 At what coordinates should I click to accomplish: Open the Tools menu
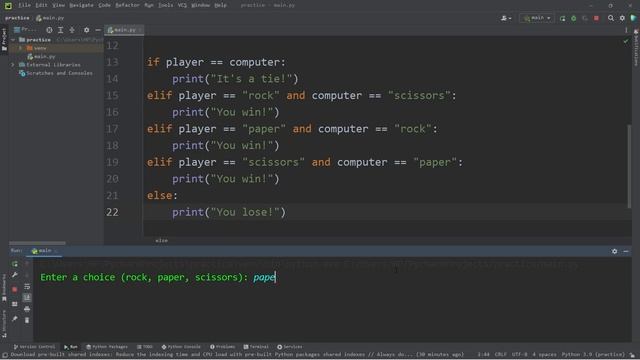(x=165, y=5)
